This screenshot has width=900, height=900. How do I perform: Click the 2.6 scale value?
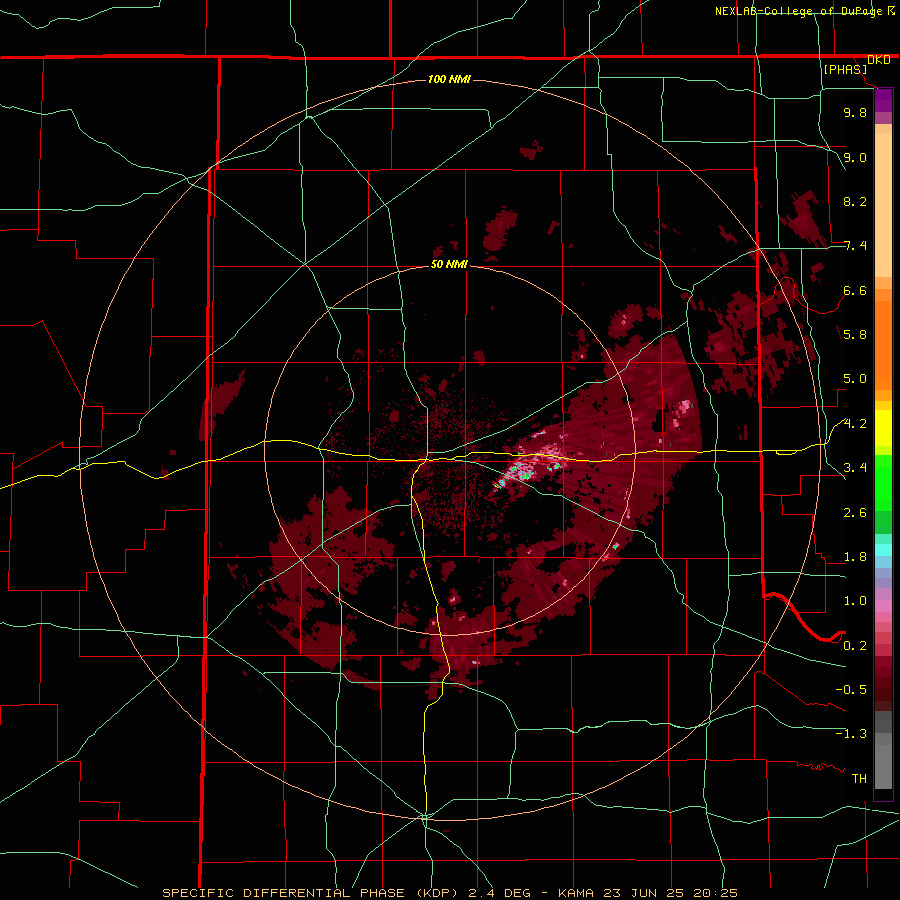click(x=855, y=512)
